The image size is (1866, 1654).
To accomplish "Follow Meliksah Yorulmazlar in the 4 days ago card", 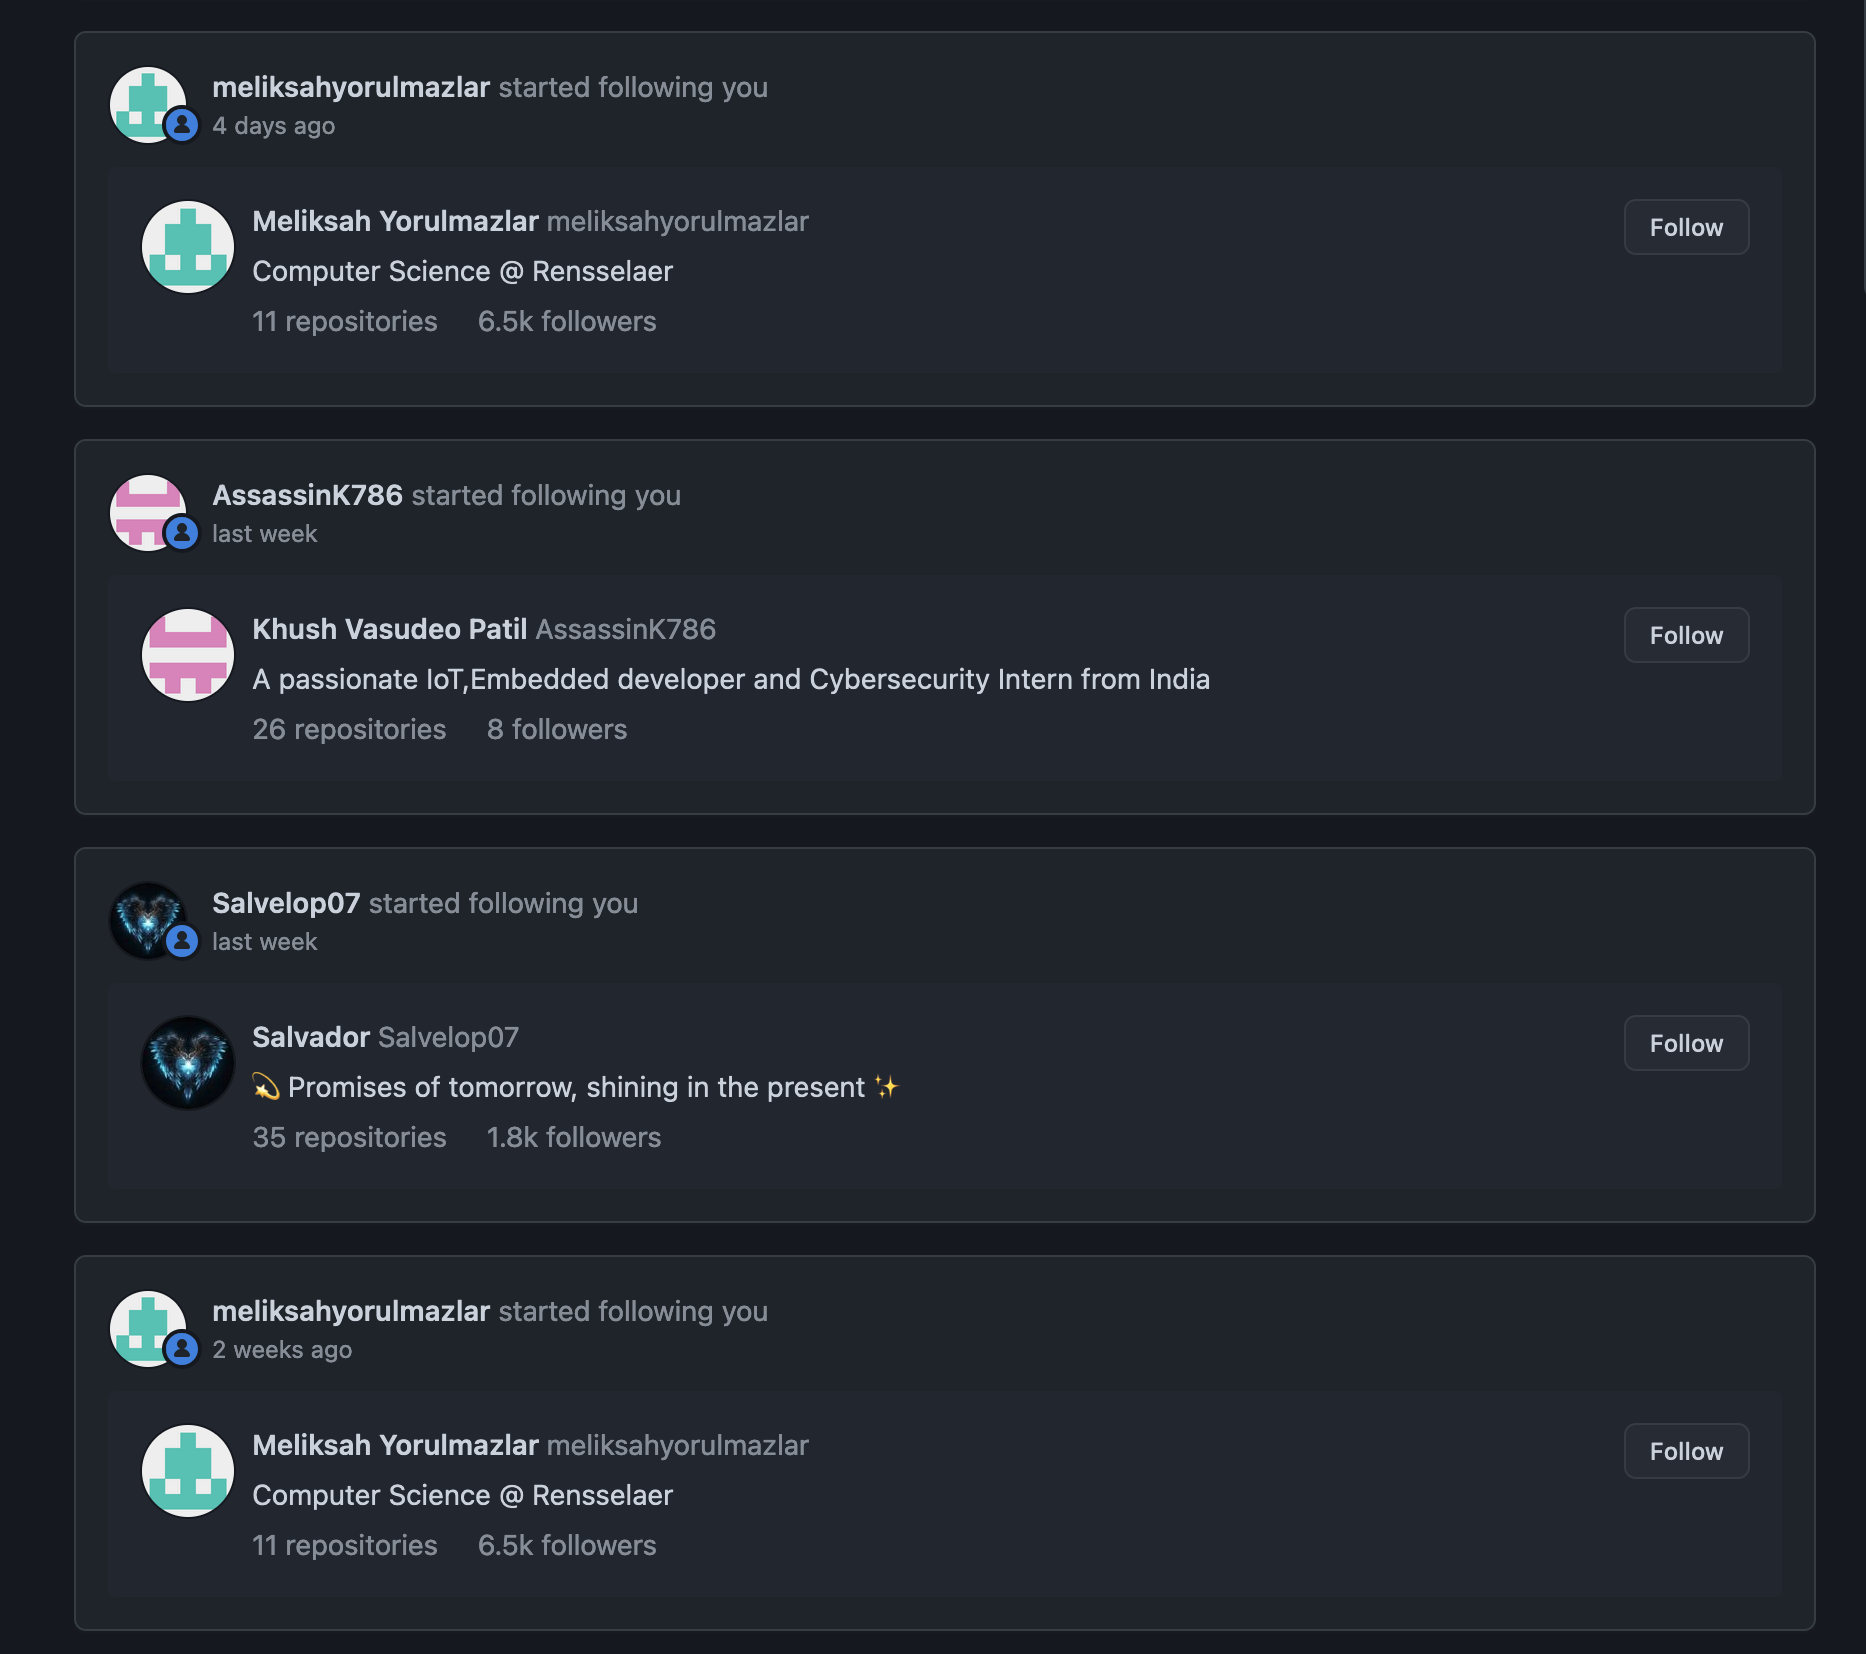I will 1686,228.
